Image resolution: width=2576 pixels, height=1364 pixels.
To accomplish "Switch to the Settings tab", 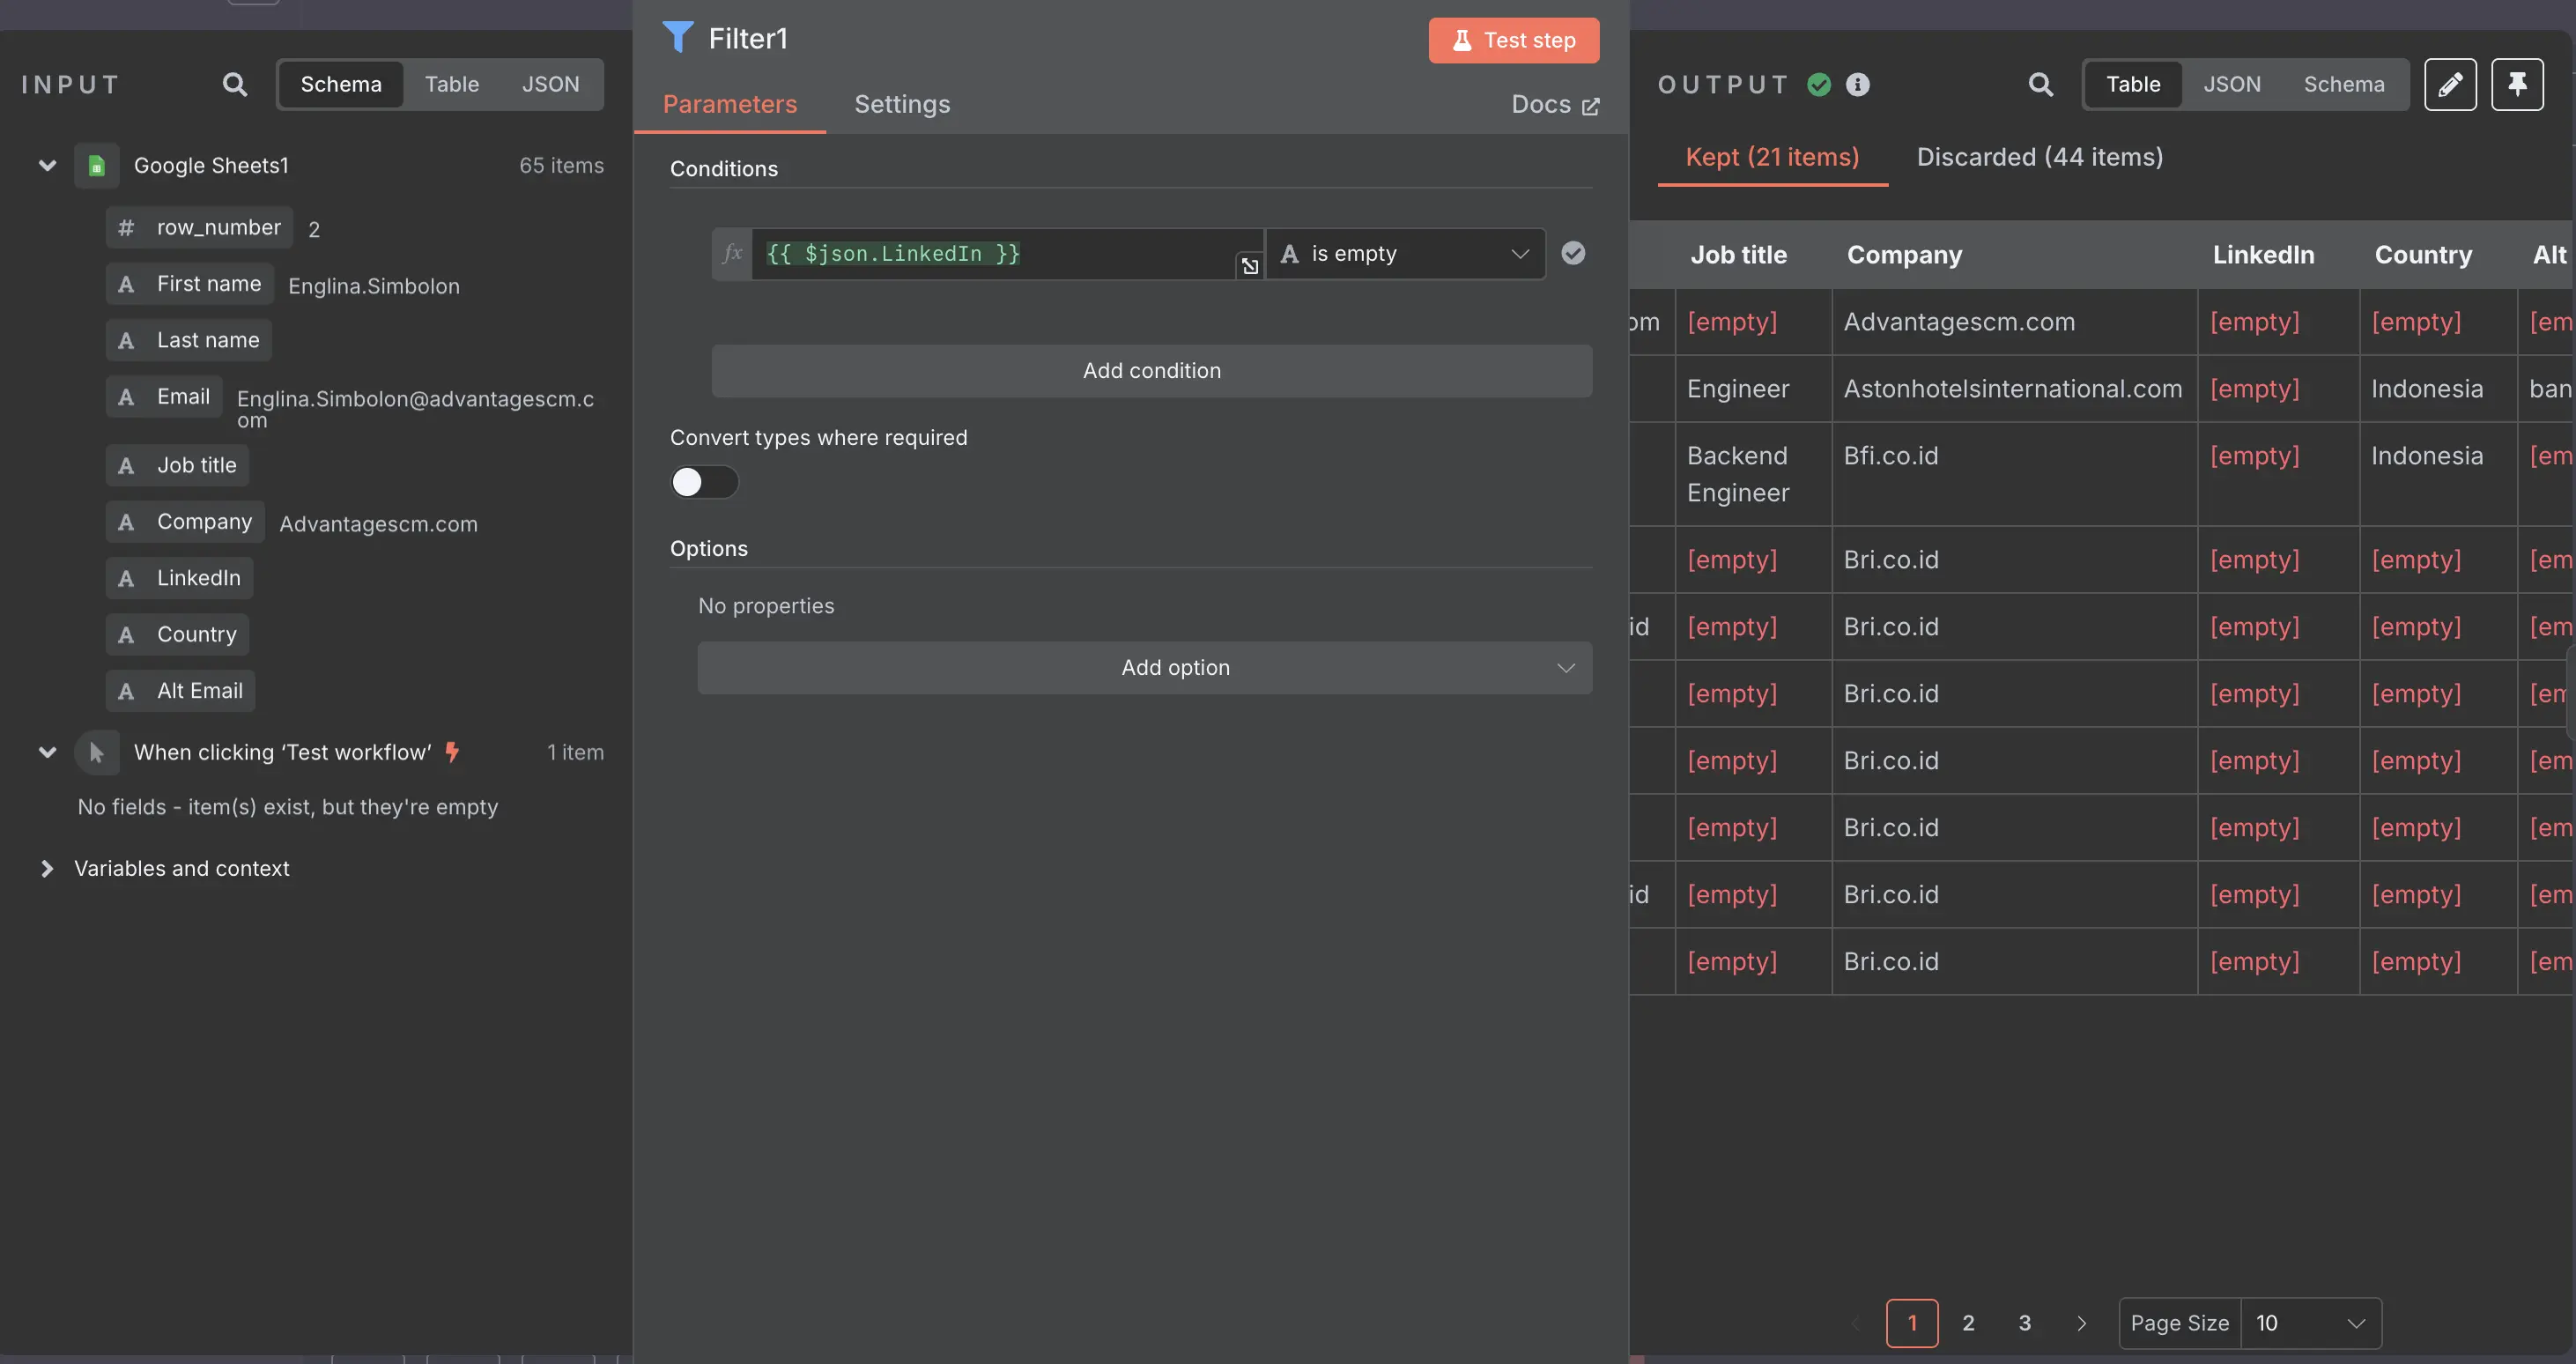I will coord(901,104).
